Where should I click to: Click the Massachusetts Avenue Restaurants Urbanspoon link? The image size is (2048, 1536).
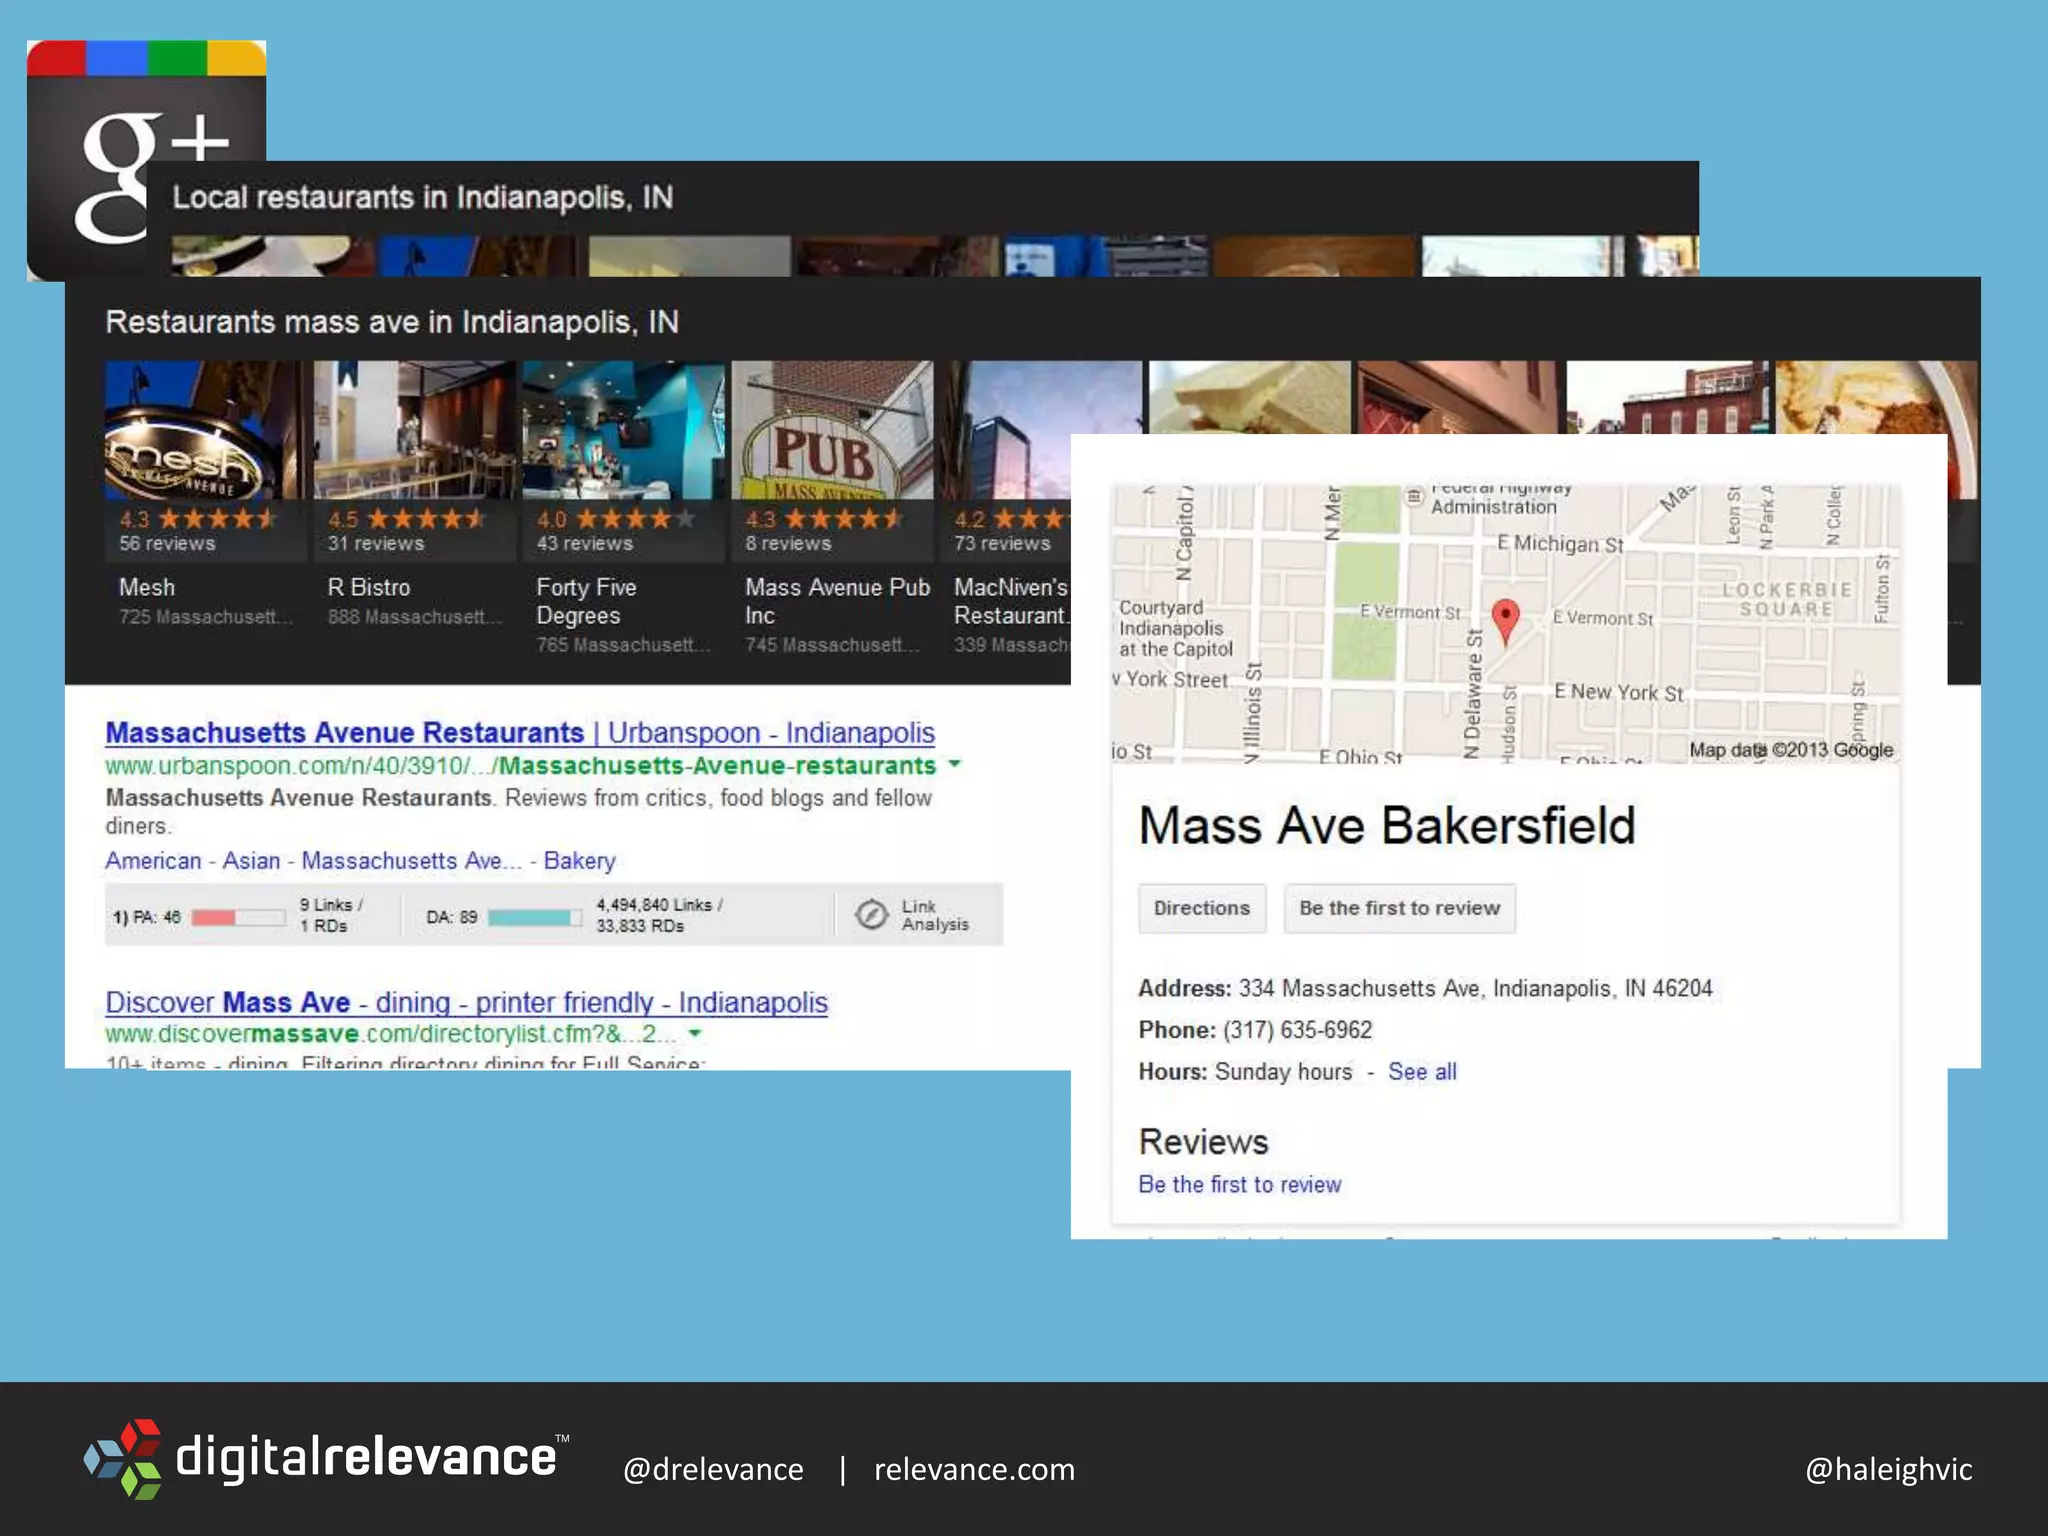(x=520, y=732)
